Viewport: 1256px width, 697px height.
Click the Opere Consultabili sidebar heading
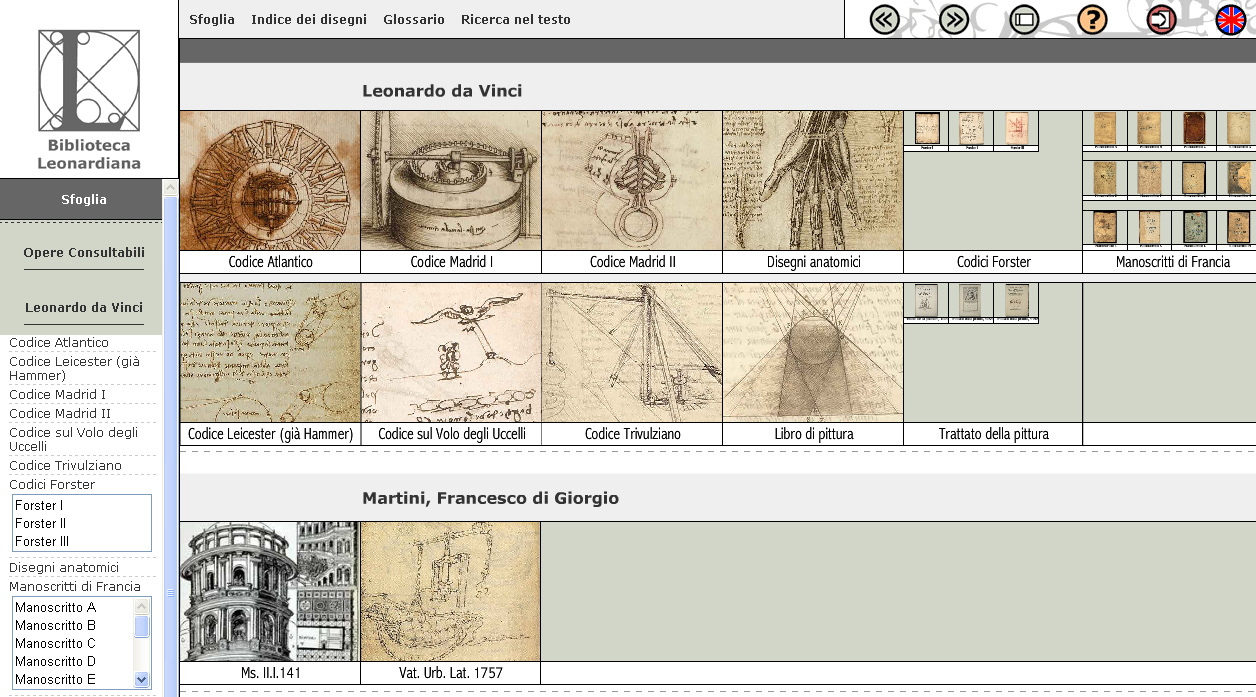point(84,252)
